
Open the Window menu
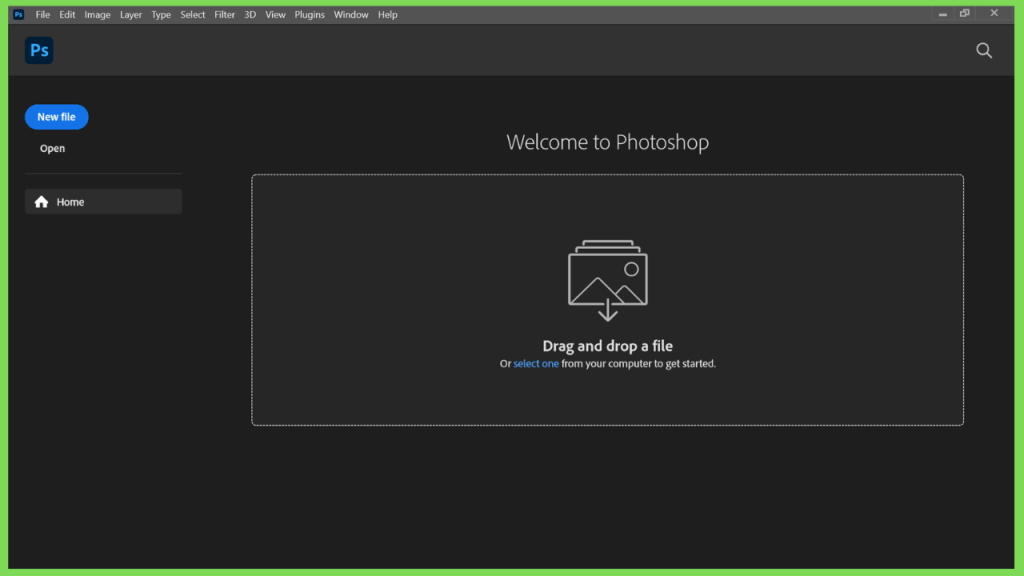[351, 14]
